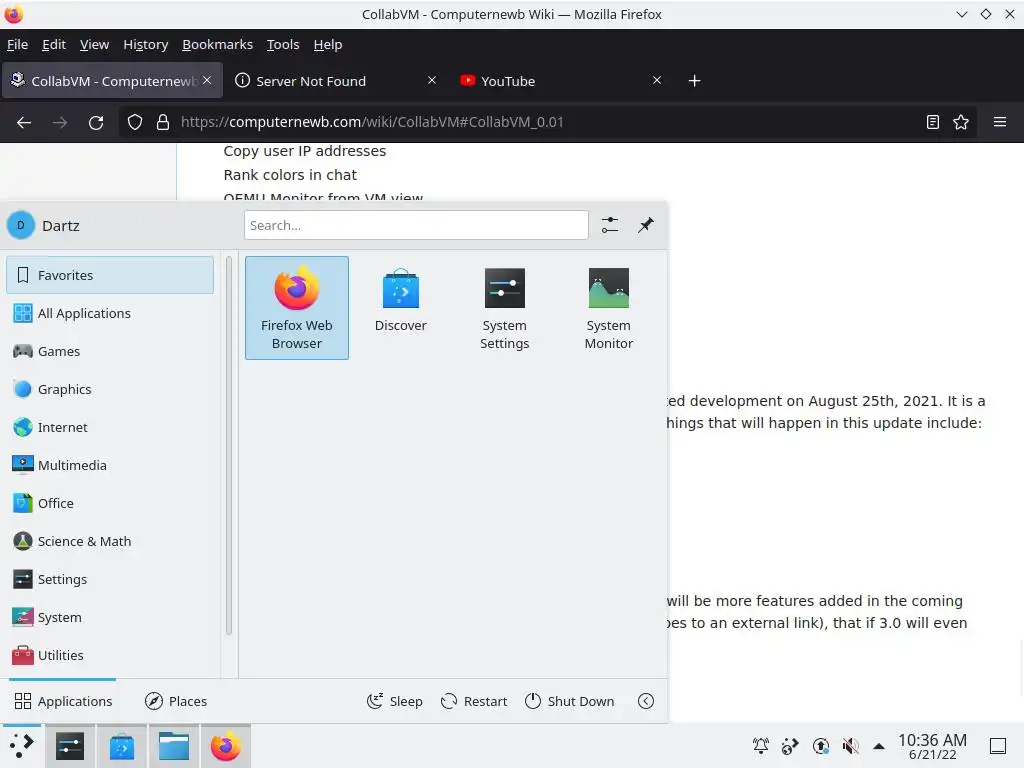
Task: Open updates indicator in system tray
Action: click(821, 746)
